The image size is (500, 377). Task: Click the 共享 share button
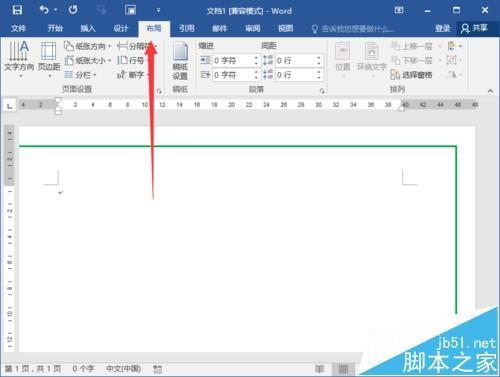475,28
